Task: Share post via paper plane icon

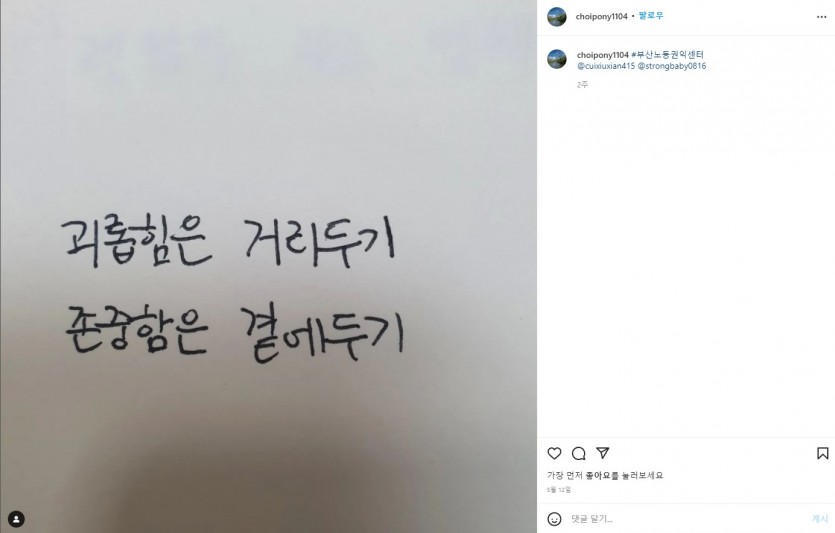Action: [x=602, y=453]
